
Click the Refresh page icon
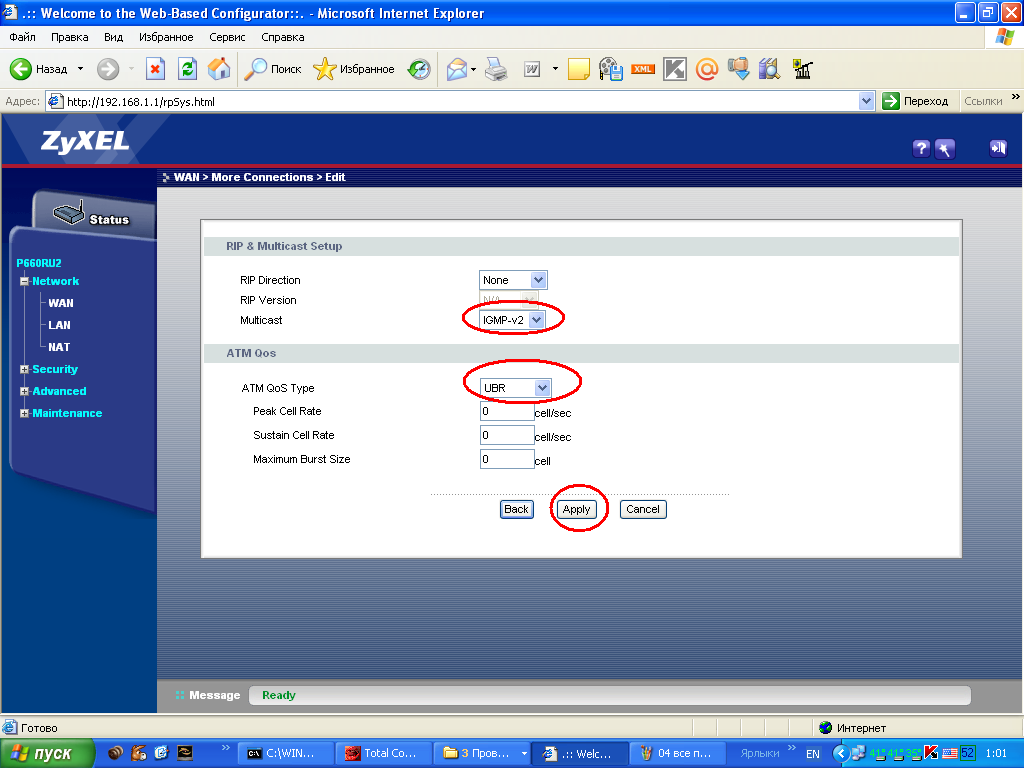click(x=187, y=69)
